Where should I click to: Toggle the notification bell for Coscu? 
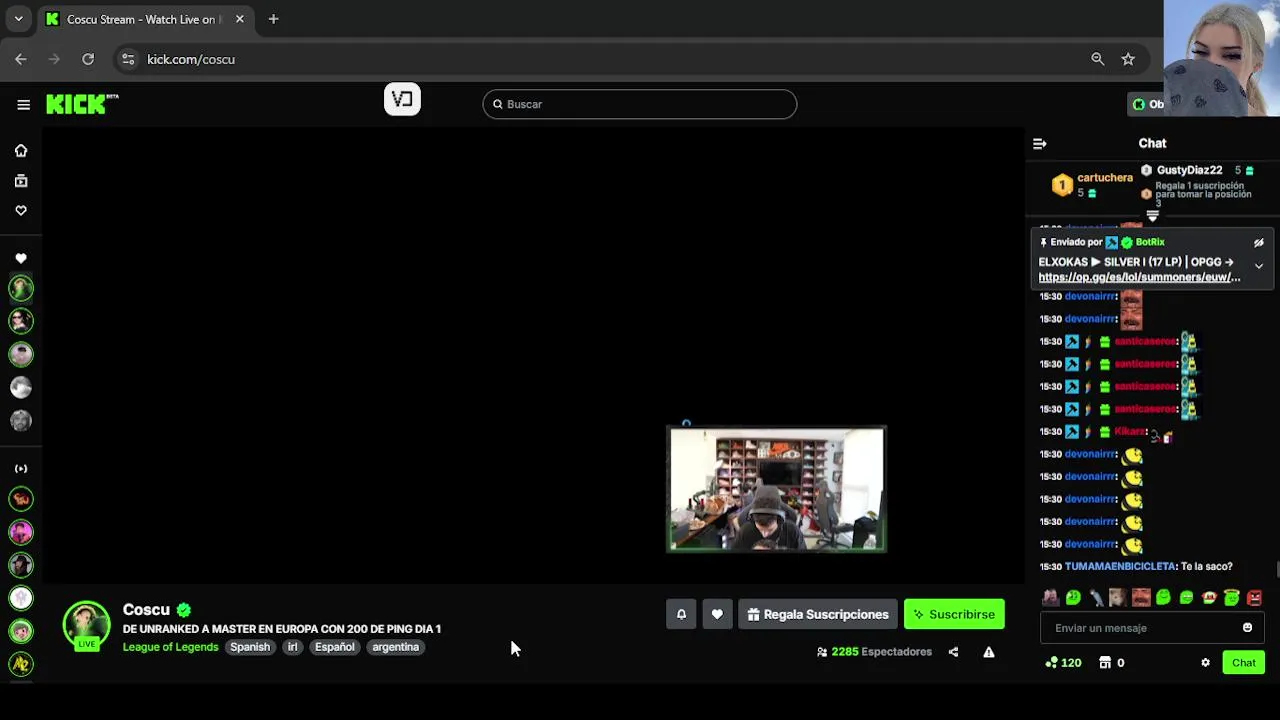(681, 614)
